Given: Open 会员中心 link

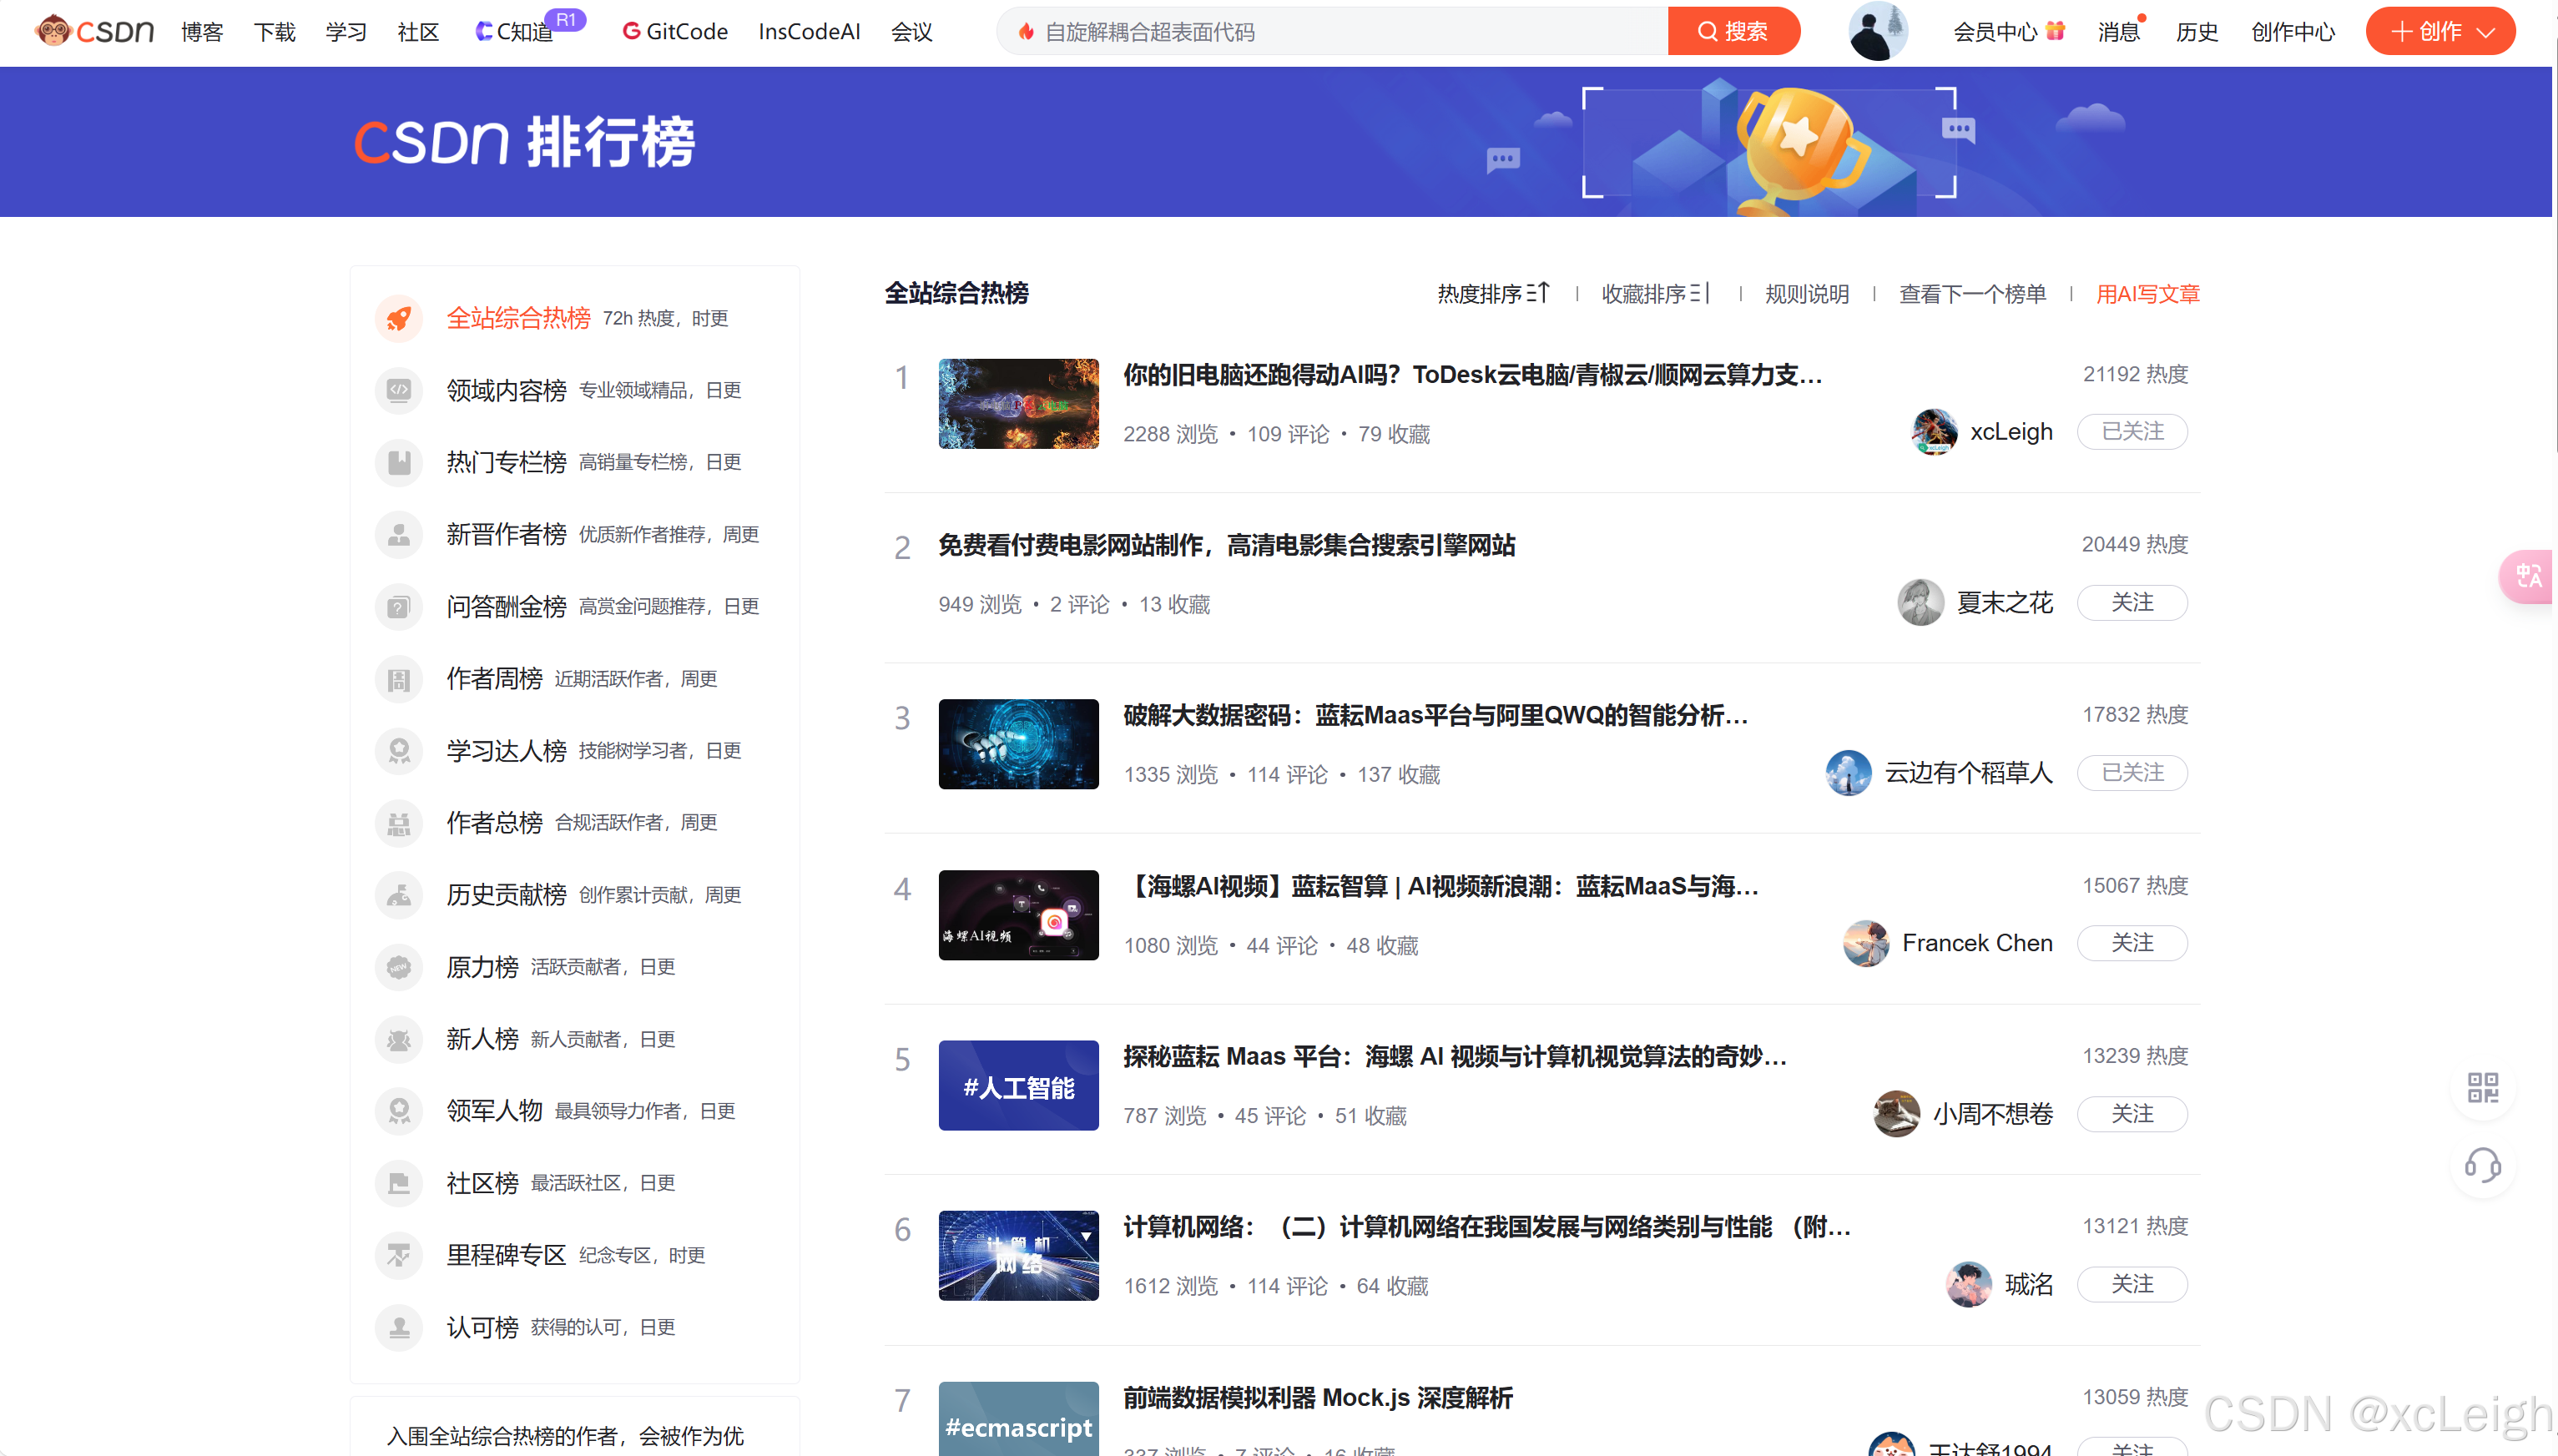Looking at the screenshot, I should coord(2008,32).
